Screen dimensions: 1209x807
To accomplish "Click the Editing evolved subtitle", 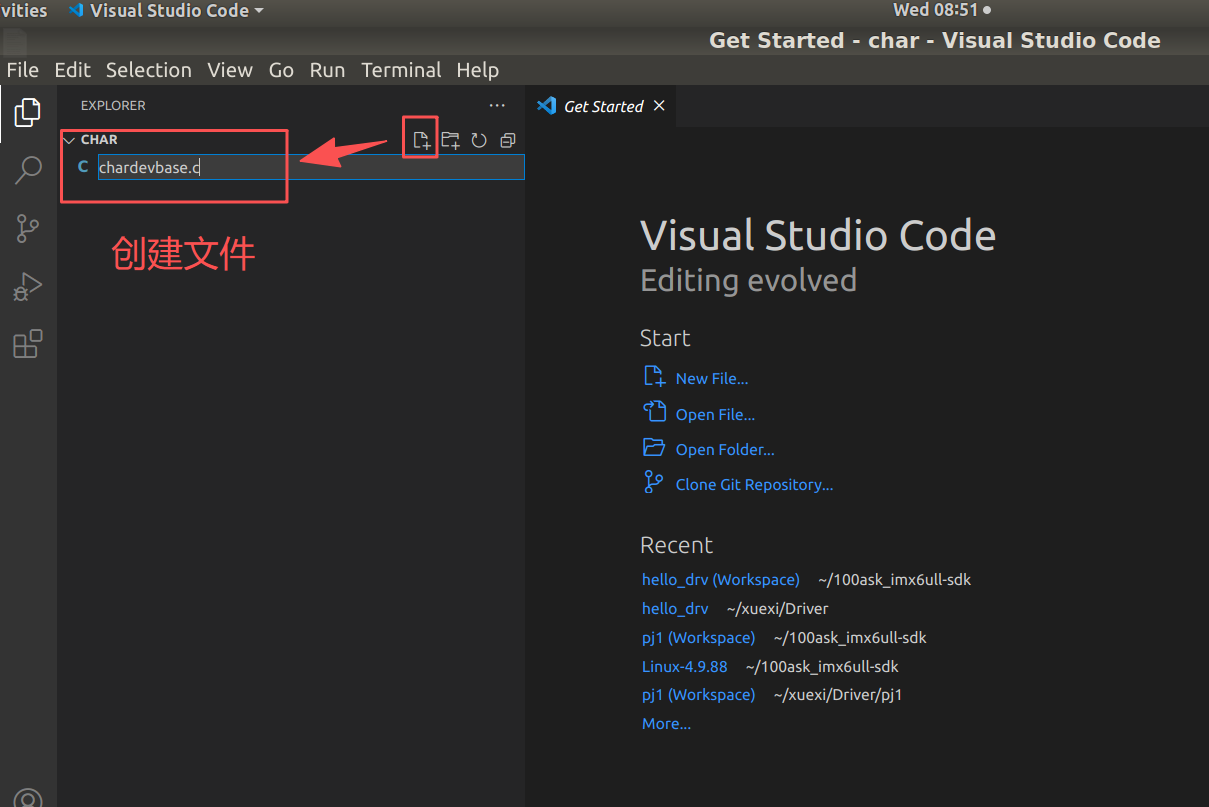I will tap(748, 280).
